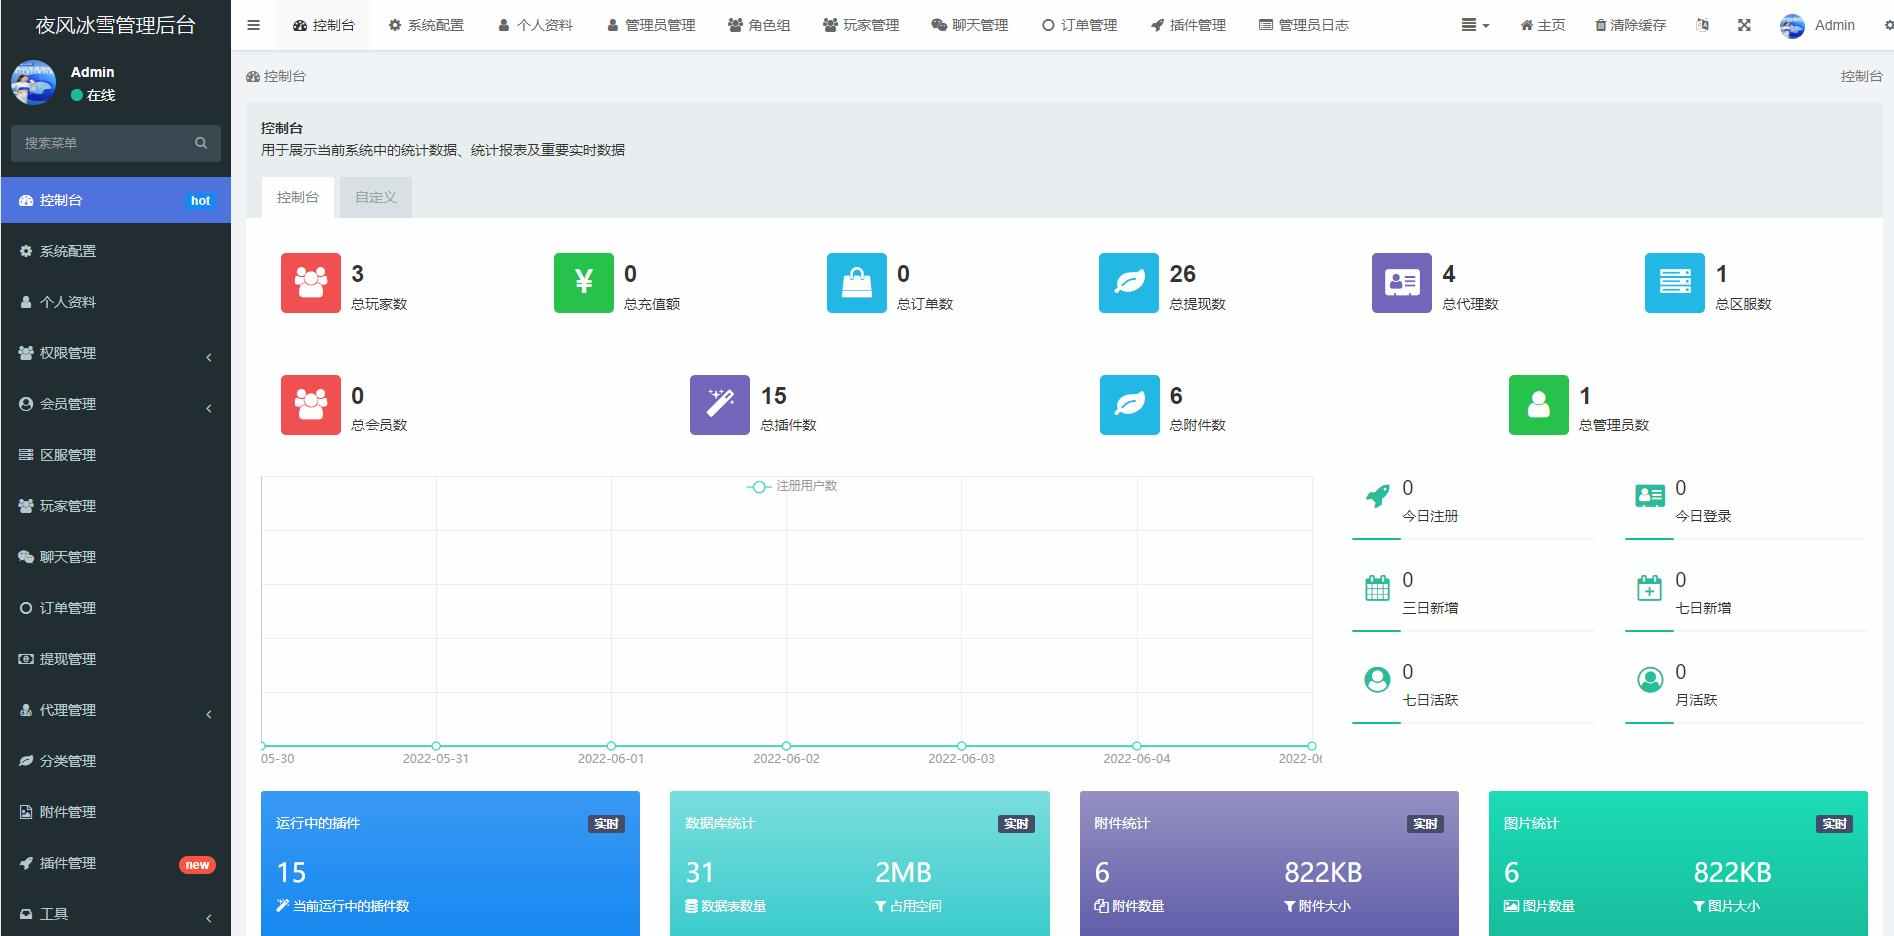Click the green yen 总充值额 icon
This screenshot has width=1894, height=936.
(584, 283)
